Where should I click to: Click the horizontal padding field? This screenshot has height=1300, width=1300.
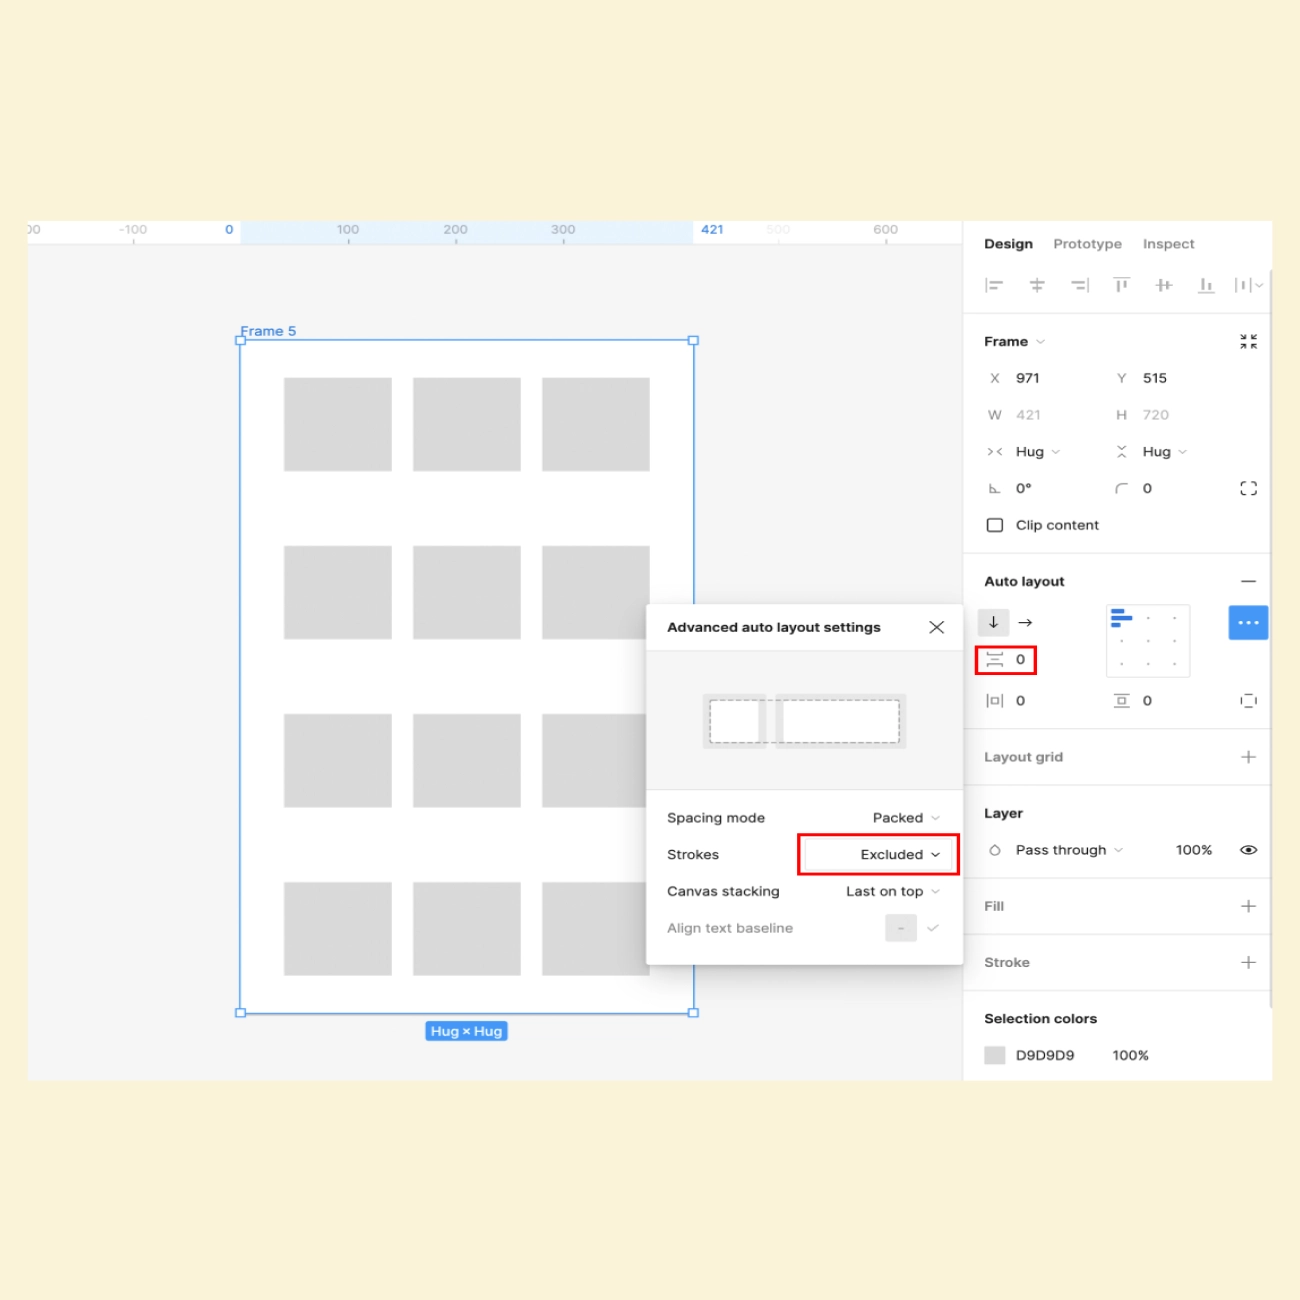tap(1020, 701)
